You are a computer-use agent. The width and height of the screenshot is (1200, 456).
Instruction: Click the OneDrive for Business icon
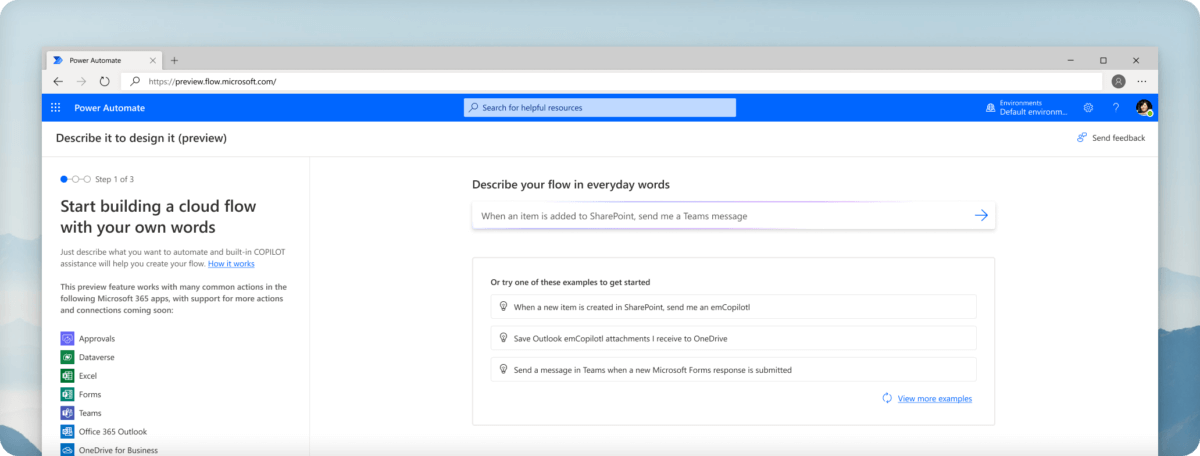(67, 450)
